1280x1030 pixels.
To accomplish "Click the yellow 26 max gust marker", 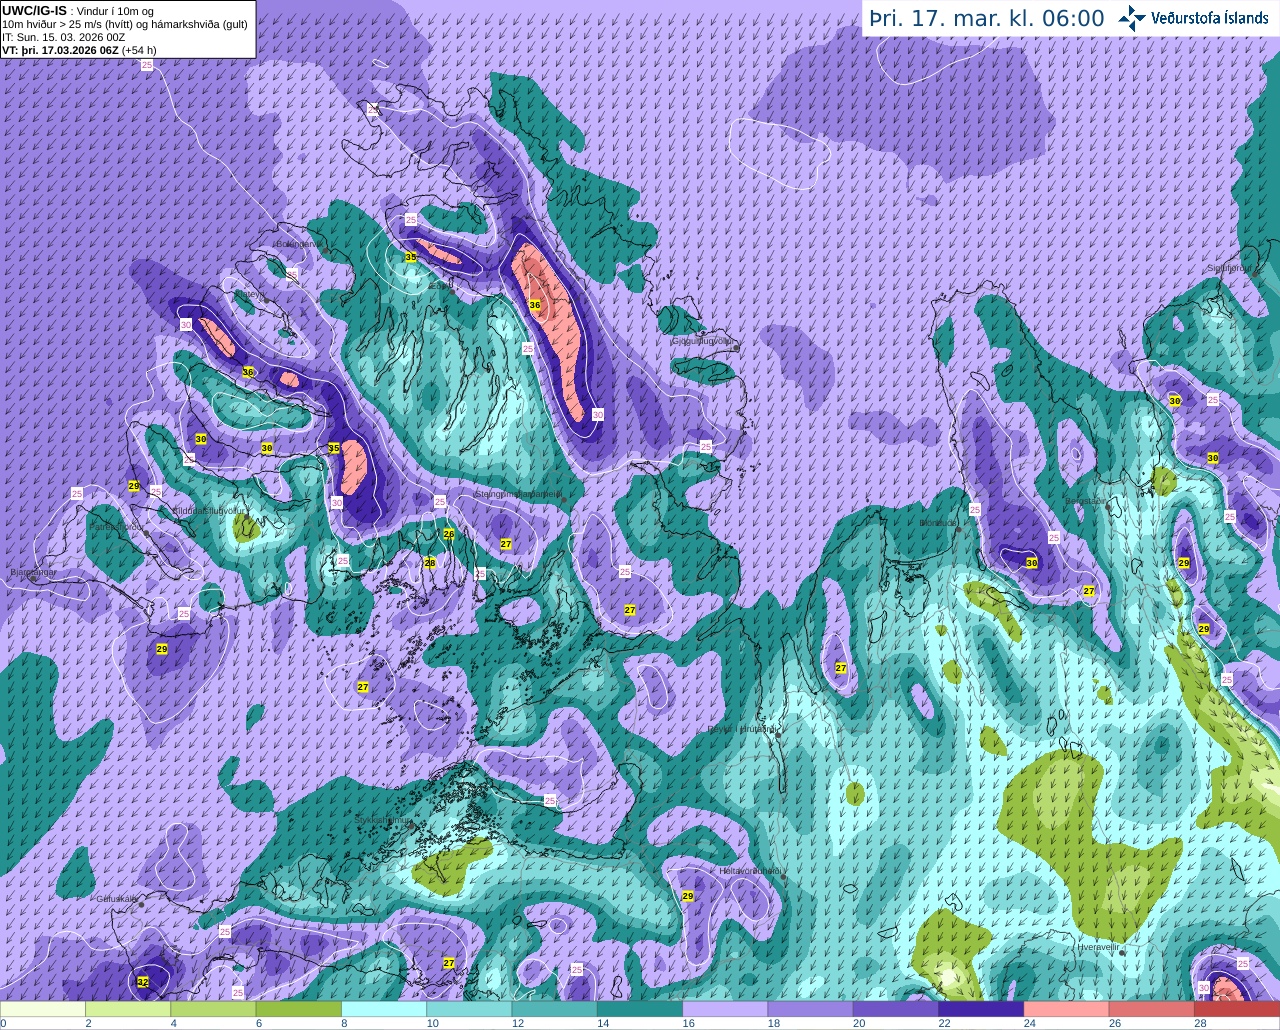I will 449,534.
